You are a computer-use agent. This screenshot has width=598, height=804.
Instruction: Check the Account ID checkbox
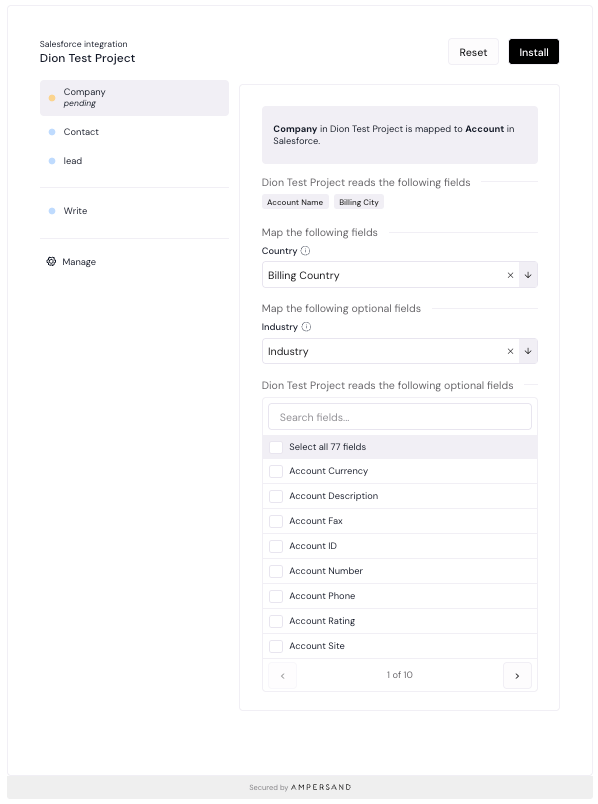pyautogui.click(x=276, y=546)
